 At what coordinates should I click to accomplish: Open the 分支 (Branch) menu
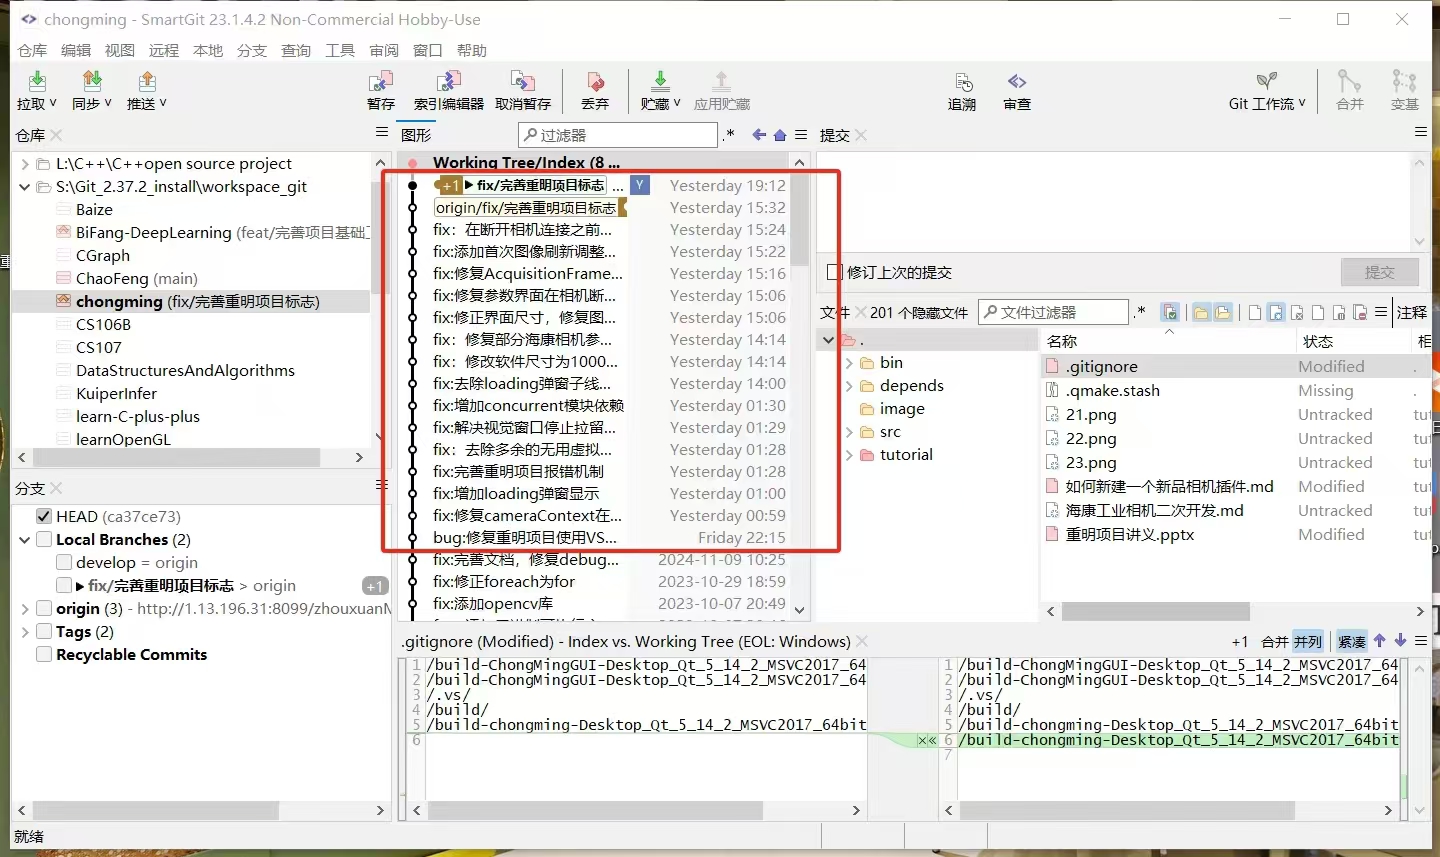[252, 50]
